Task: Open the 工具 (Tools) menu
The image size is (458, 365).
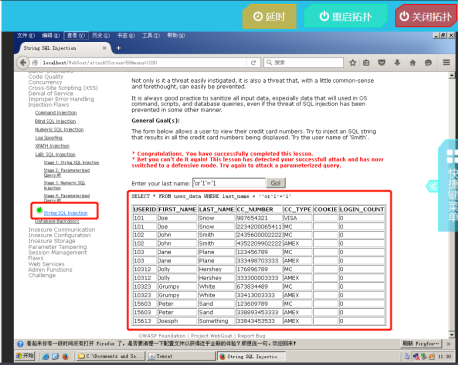Action: (151, 35)
